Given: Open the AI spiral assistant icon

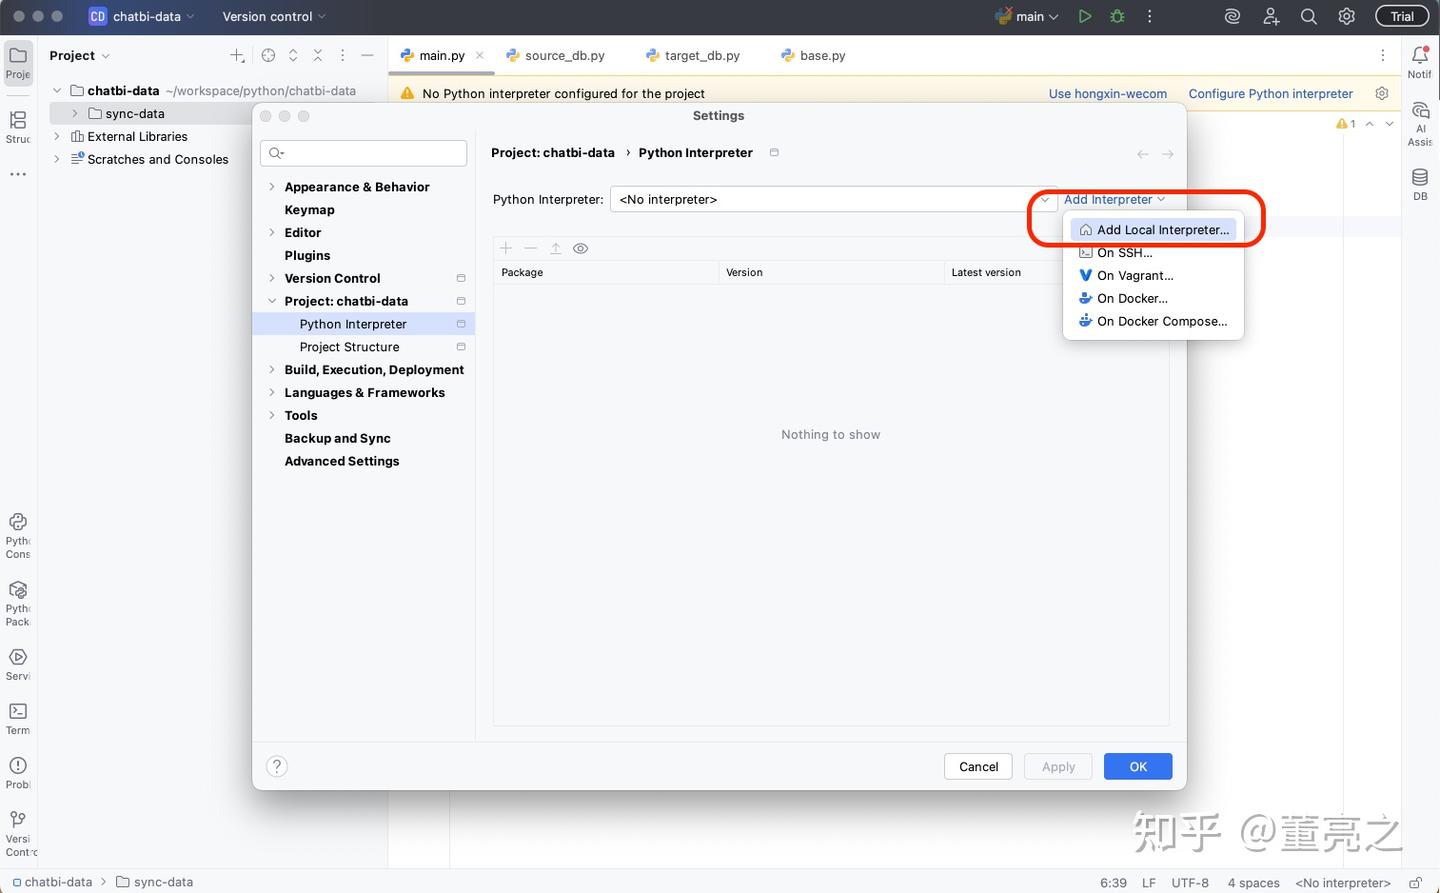Looking at the screenshot, I should [x=1233, y=16].
